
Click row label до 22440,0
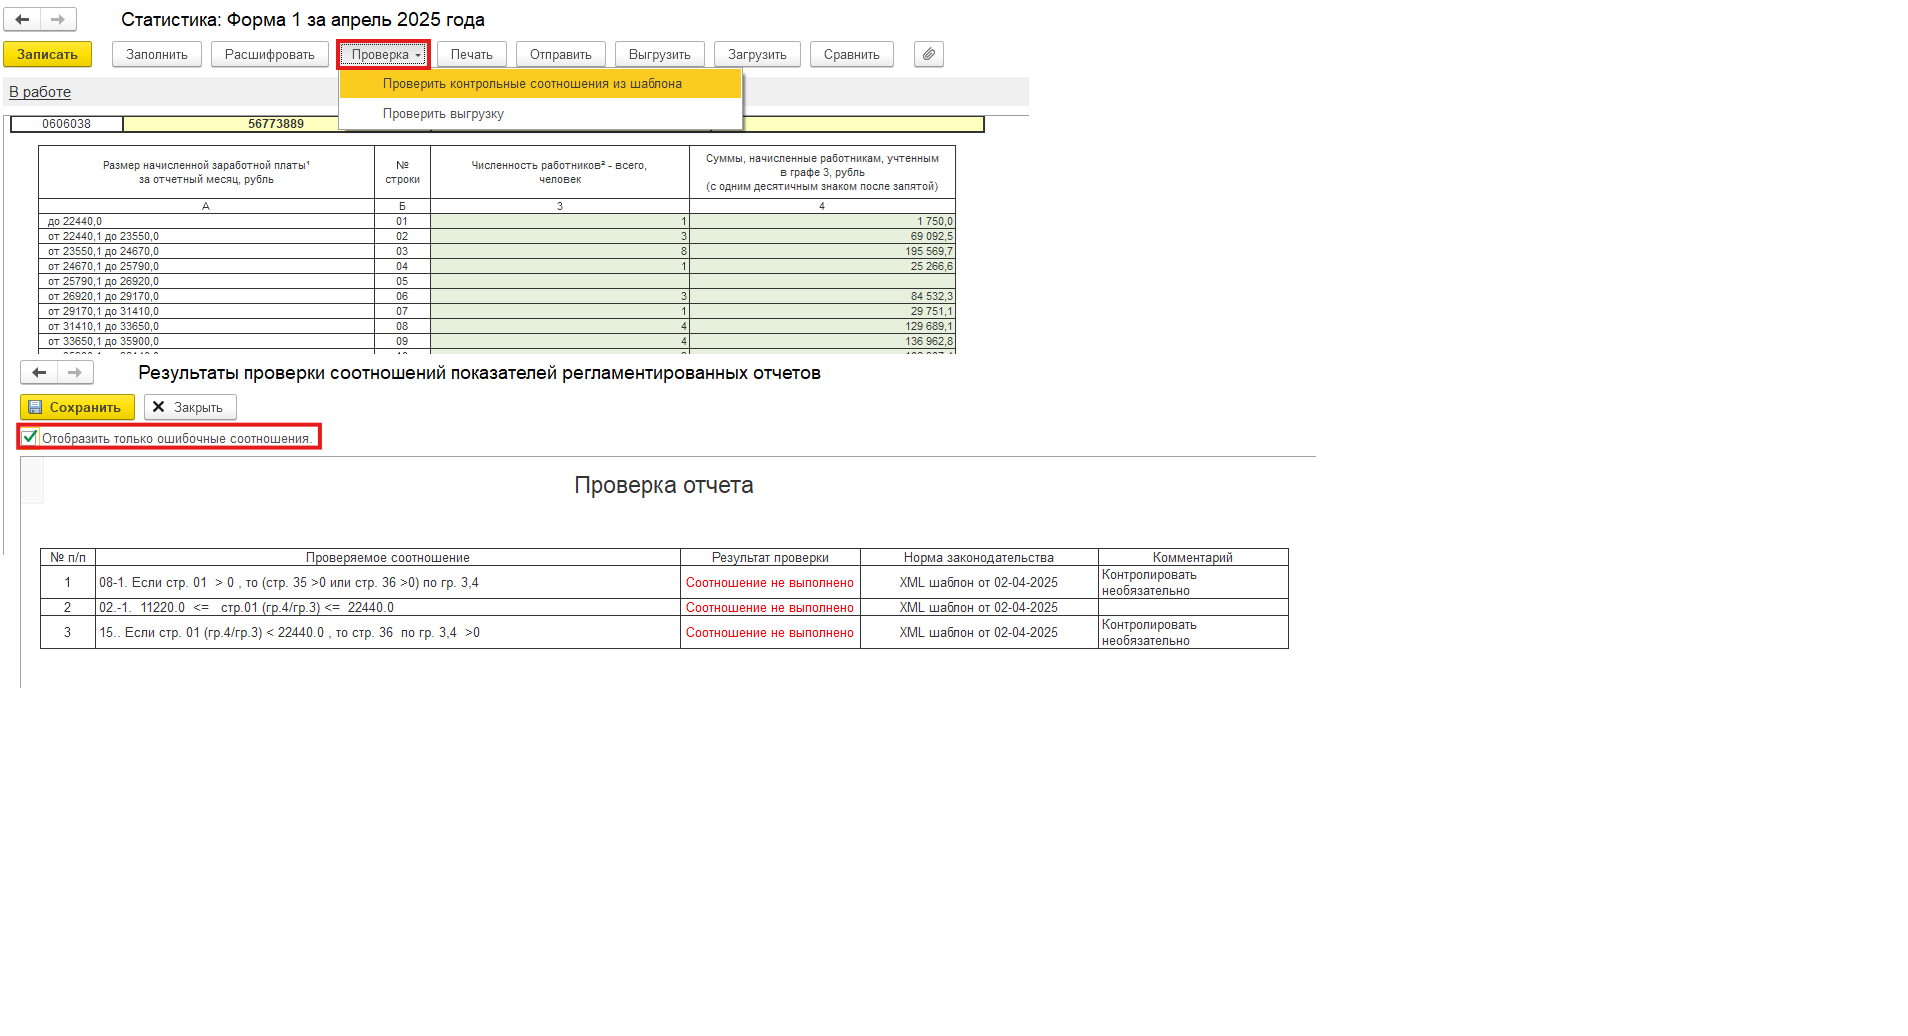(x=206, y=221)
